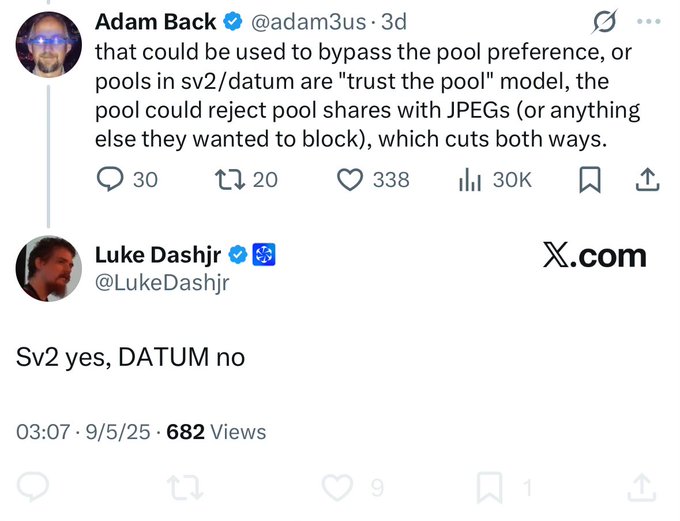Screen dimensions: 680x521
Task: Click Luke Dashjr's display name
Action: click(x=158, y=256)
